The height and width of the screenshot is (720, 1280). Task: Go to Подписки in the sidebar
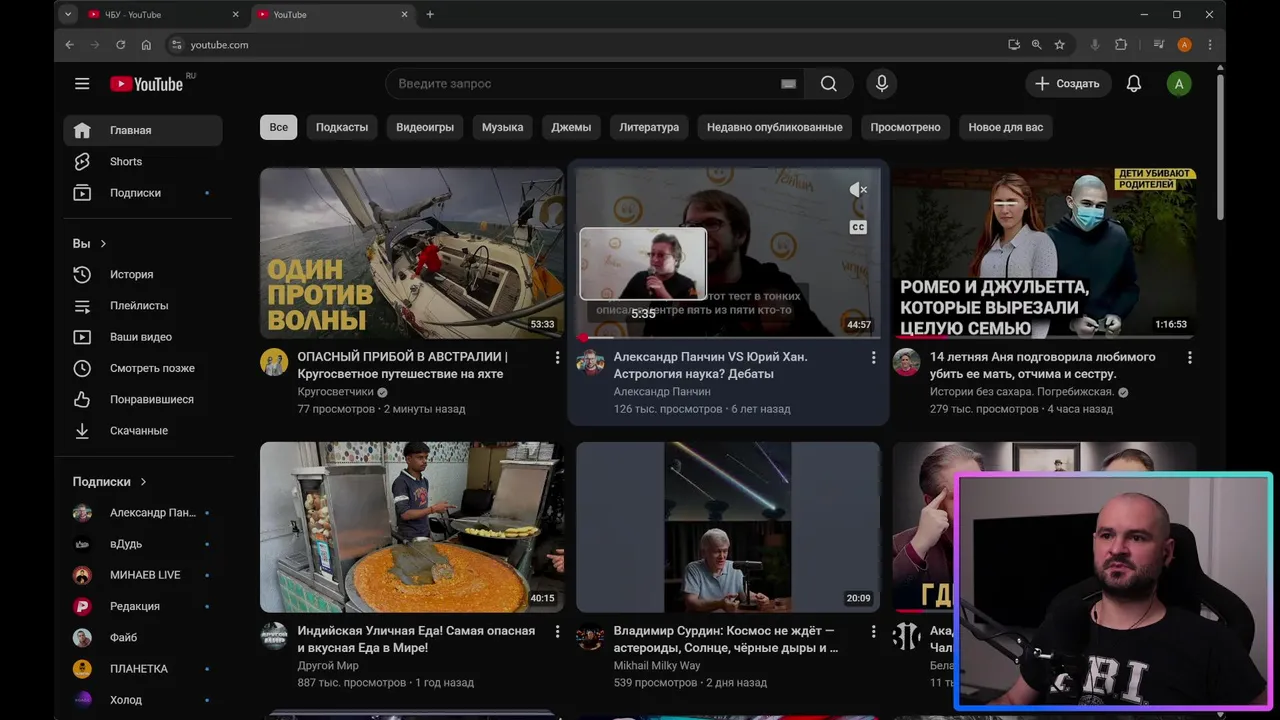tap(143, 193)
